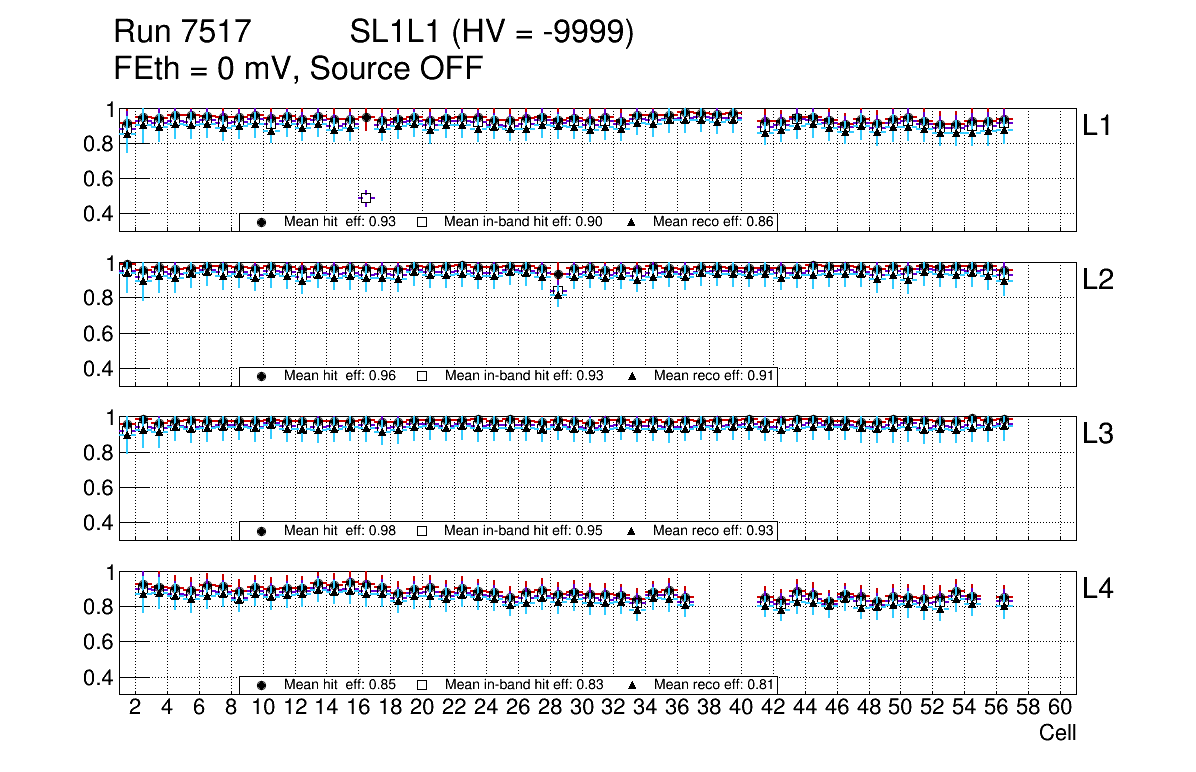Click the triangle legend marker in L3 panel

tap(632, 531)
